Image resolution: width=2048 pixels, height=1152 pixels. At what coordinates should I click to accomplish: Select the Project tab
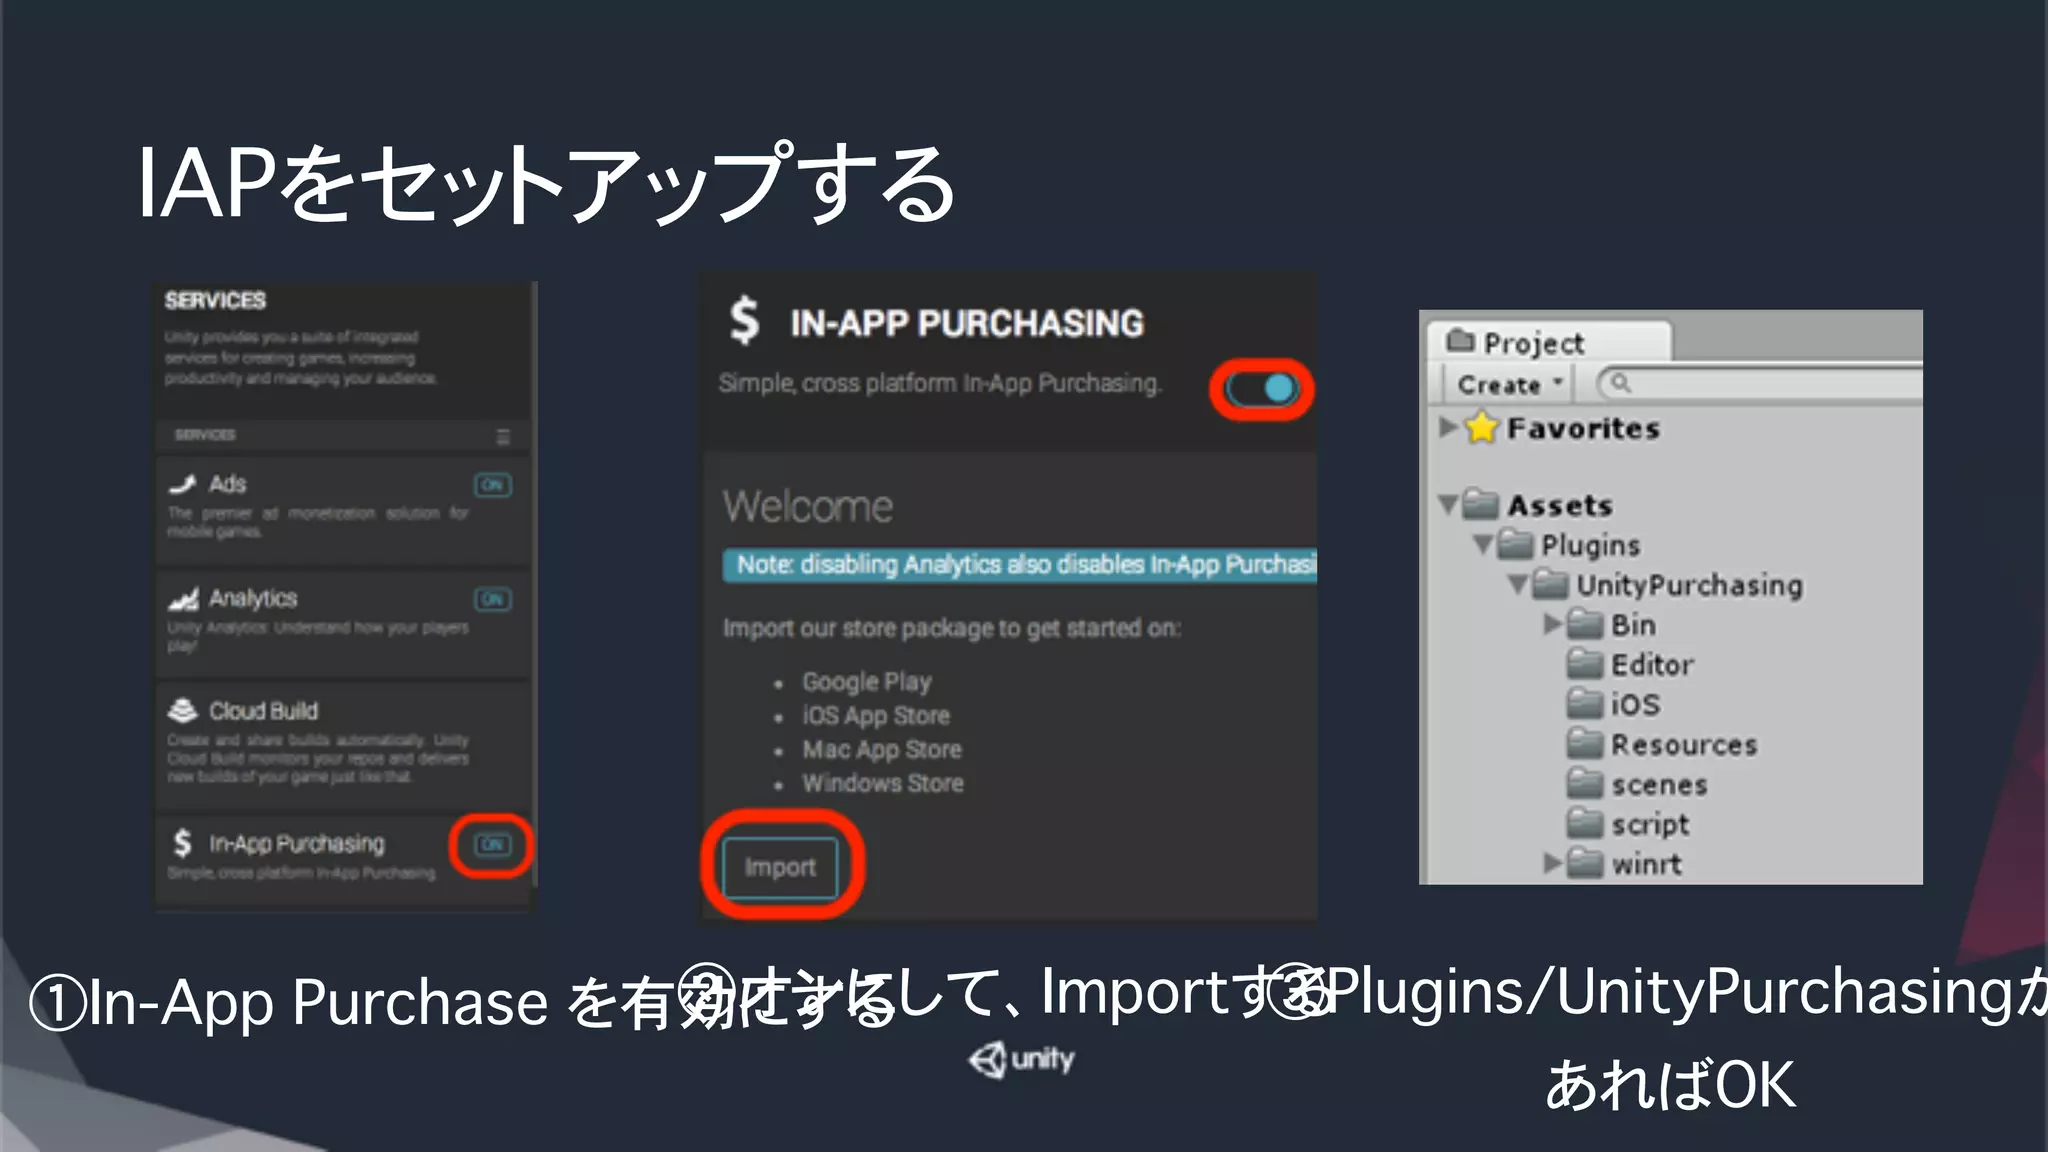pos(1549,342)
